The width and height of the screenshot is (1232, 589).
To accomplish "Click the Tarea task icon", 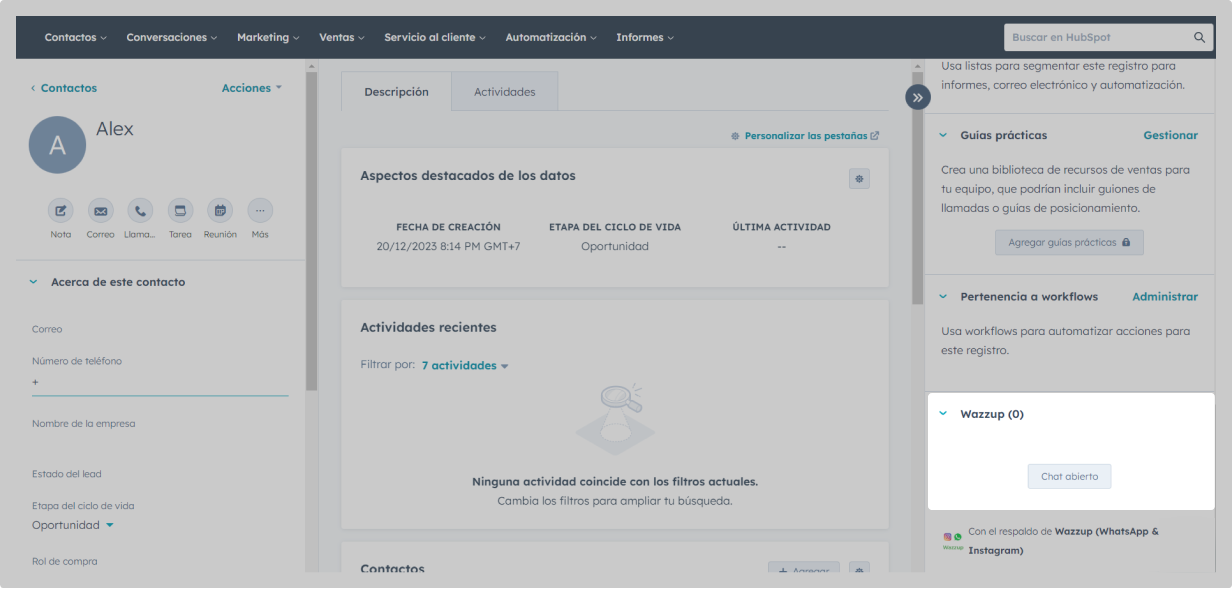I will click(180, 211).
